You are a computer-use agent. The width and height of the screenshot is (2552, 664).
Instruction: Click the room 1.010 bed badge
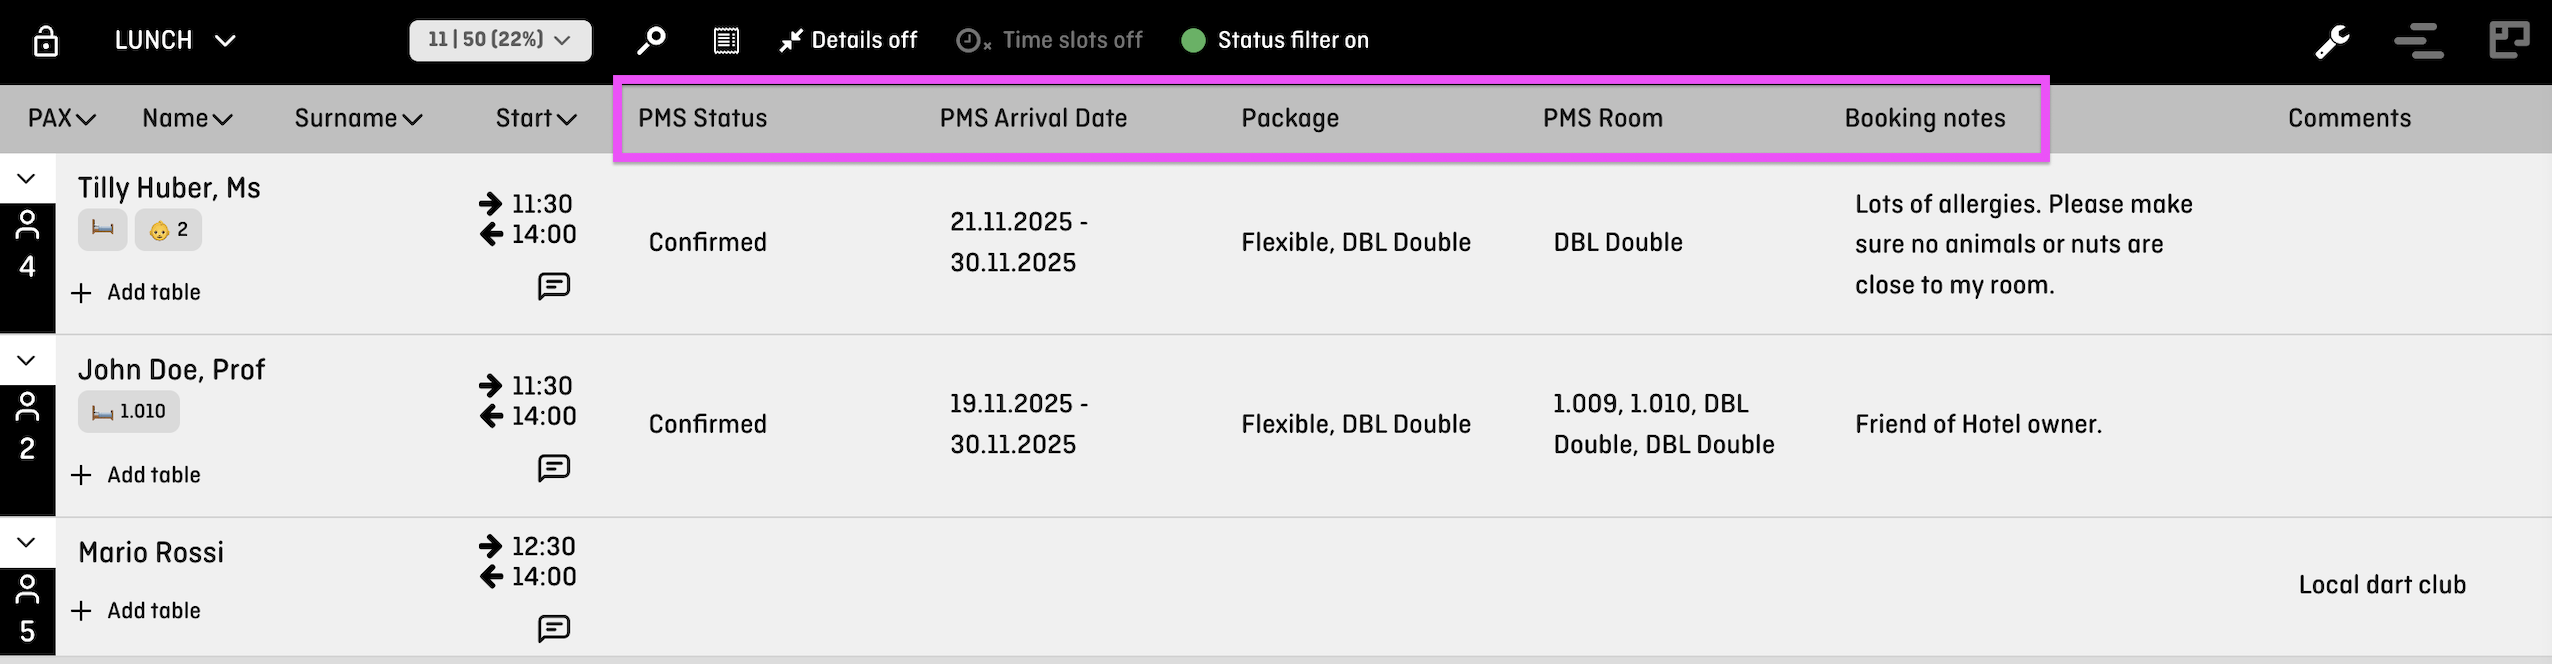(x=129, y=411)
